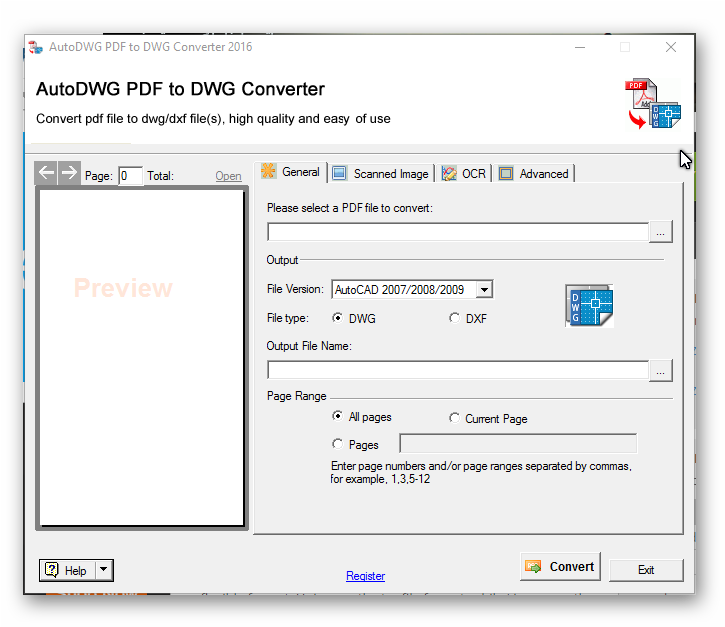Viewport: 725px width, 627px height.
Task: Click the Output File Name field
Action: click(458, 371)
